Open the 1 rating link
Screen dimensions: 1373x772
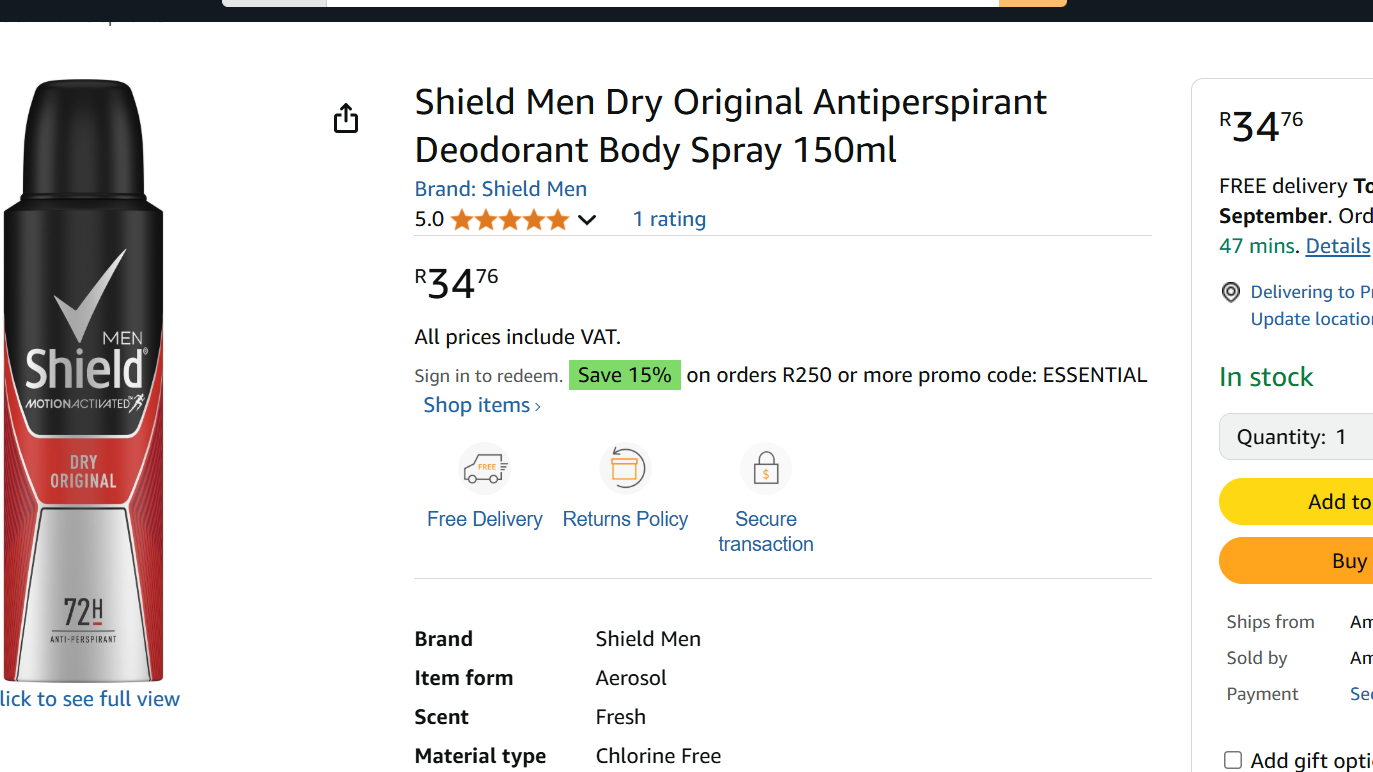point(669,219)
